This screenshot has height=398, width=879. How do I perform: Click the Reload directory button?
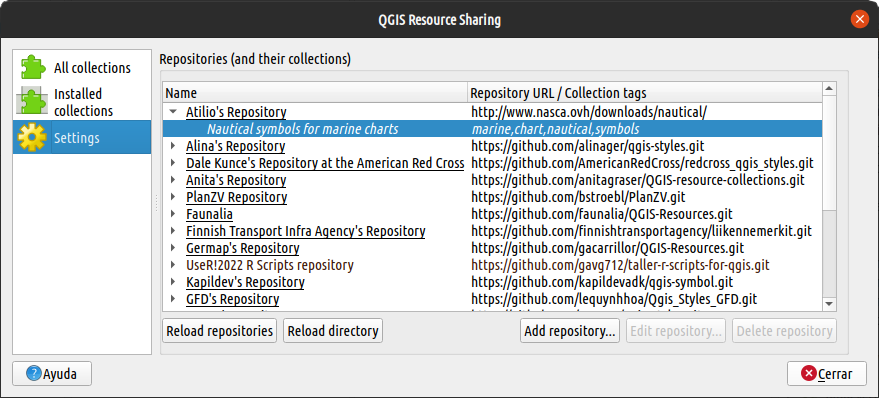click(333, 331)
